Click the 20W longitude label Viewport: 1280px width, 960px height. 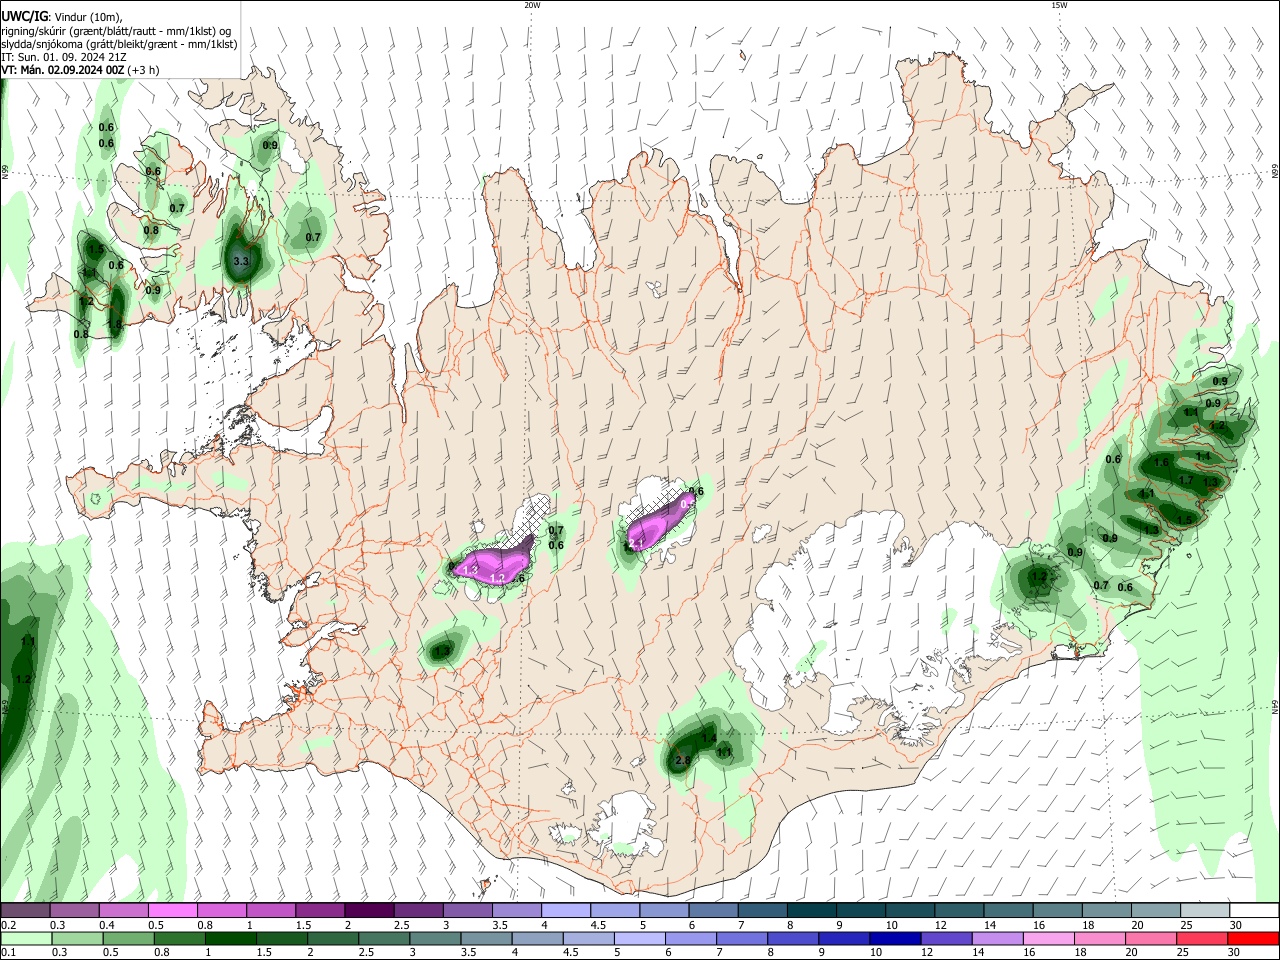click(532, 5)
